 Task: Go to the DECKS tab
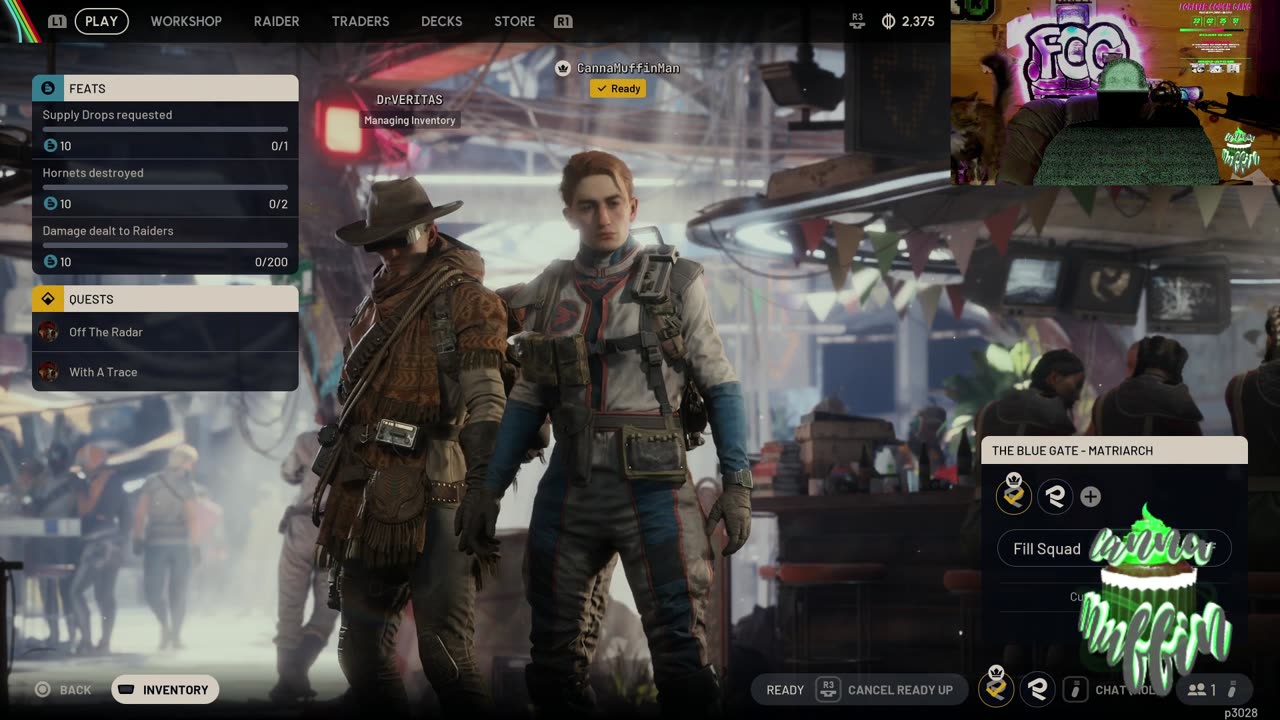[x=441, y=21]
